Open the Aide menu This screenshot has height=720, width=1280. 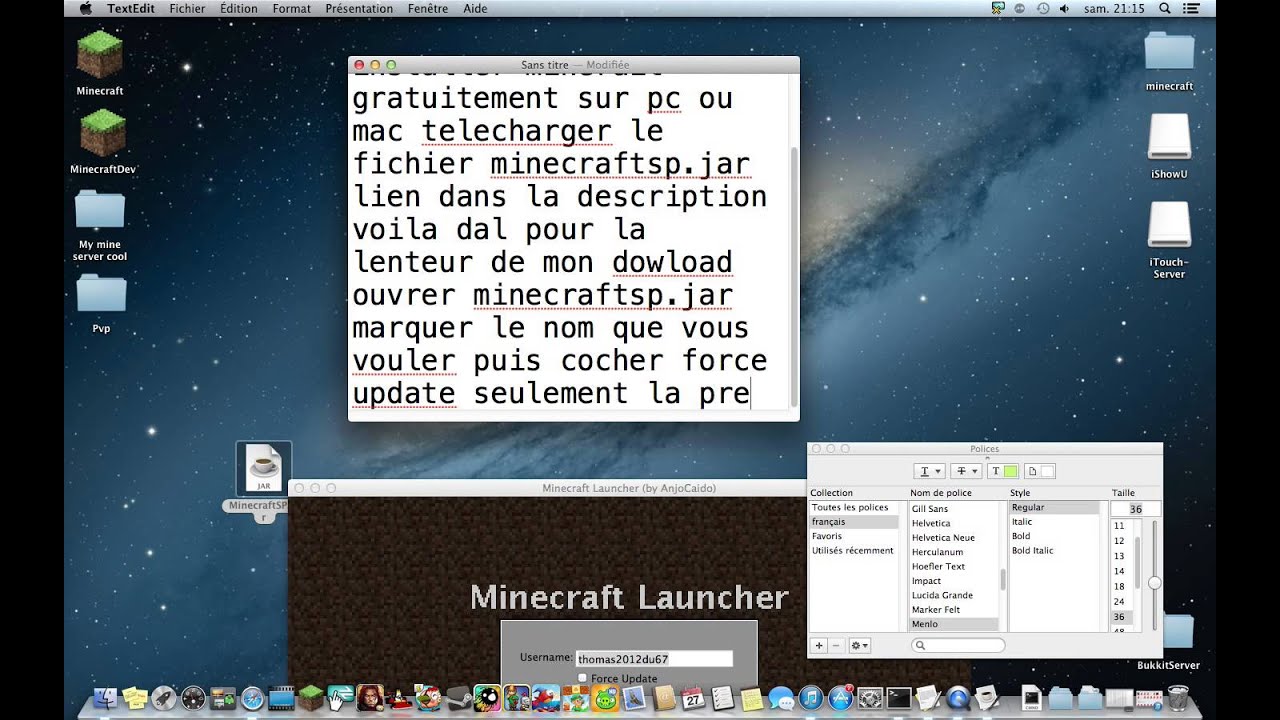(476, 8)
